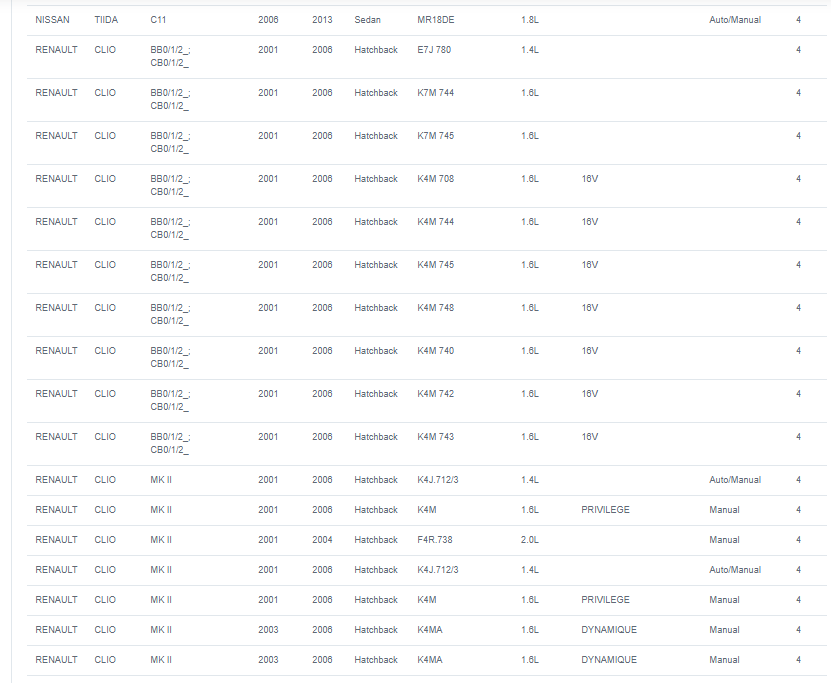Image resolution: width=831 pixels, height=683 pixels.
Task: Select the K4M 740 engine code
Action: (x=435, y=350)
